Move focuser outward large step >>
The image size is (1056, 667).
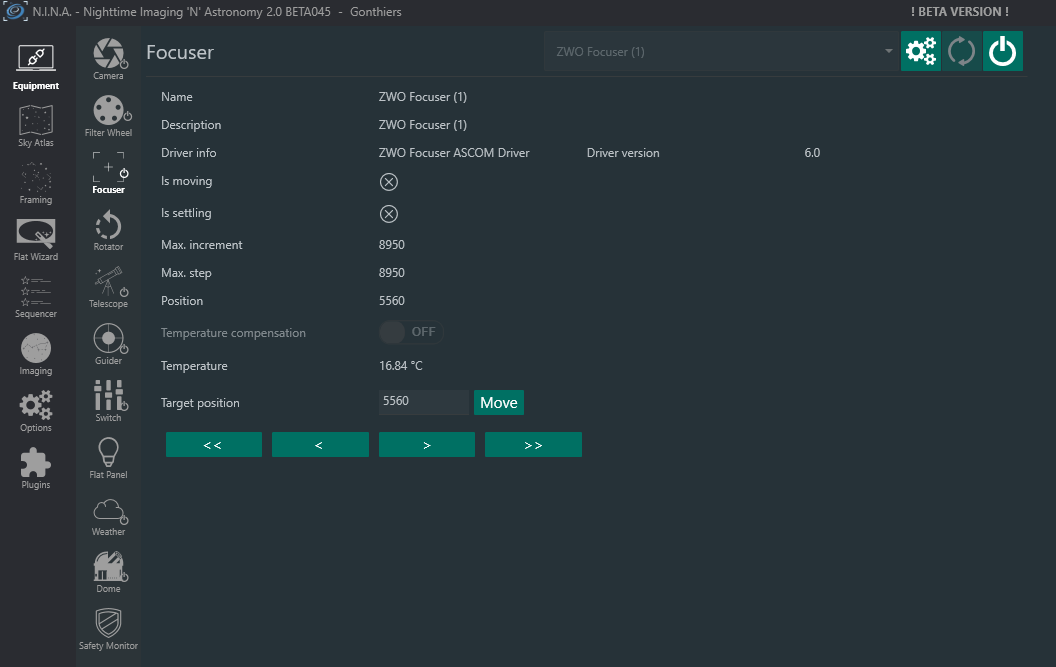533,445
